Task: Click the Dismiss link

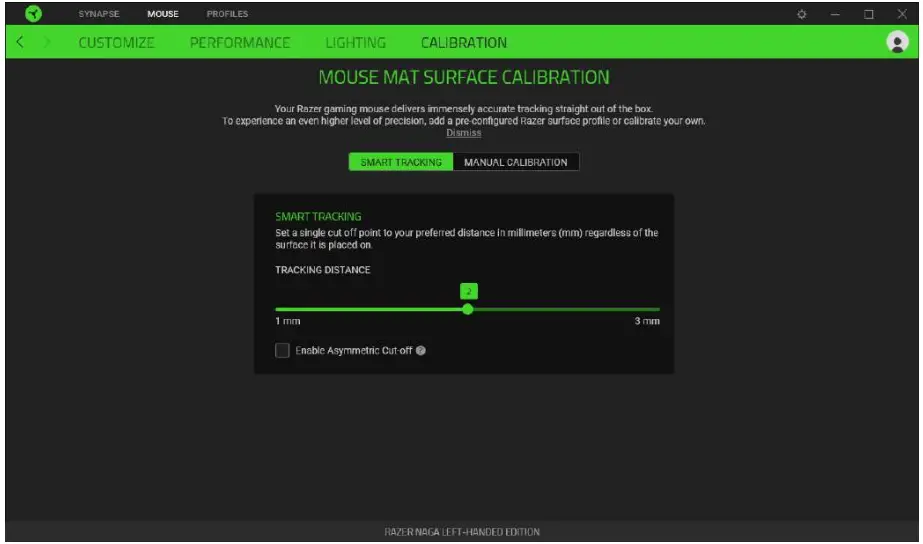Action: click(464, 133)
